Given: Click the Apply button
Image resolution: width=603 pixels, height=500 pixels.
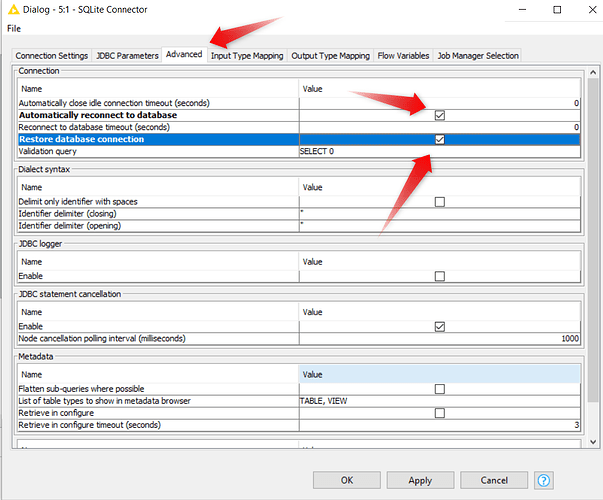Looking at the screenshot, I should pos(420,480).
